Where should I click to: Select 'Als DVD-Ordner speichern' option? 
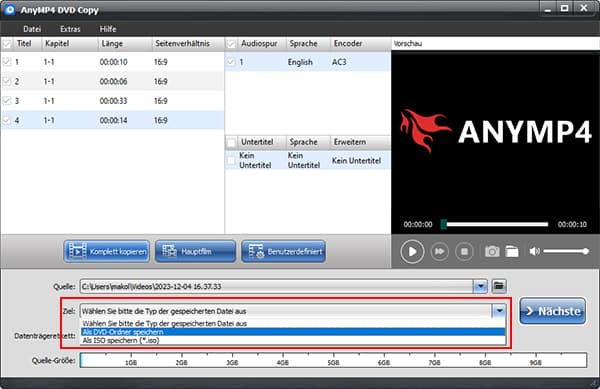293,332
